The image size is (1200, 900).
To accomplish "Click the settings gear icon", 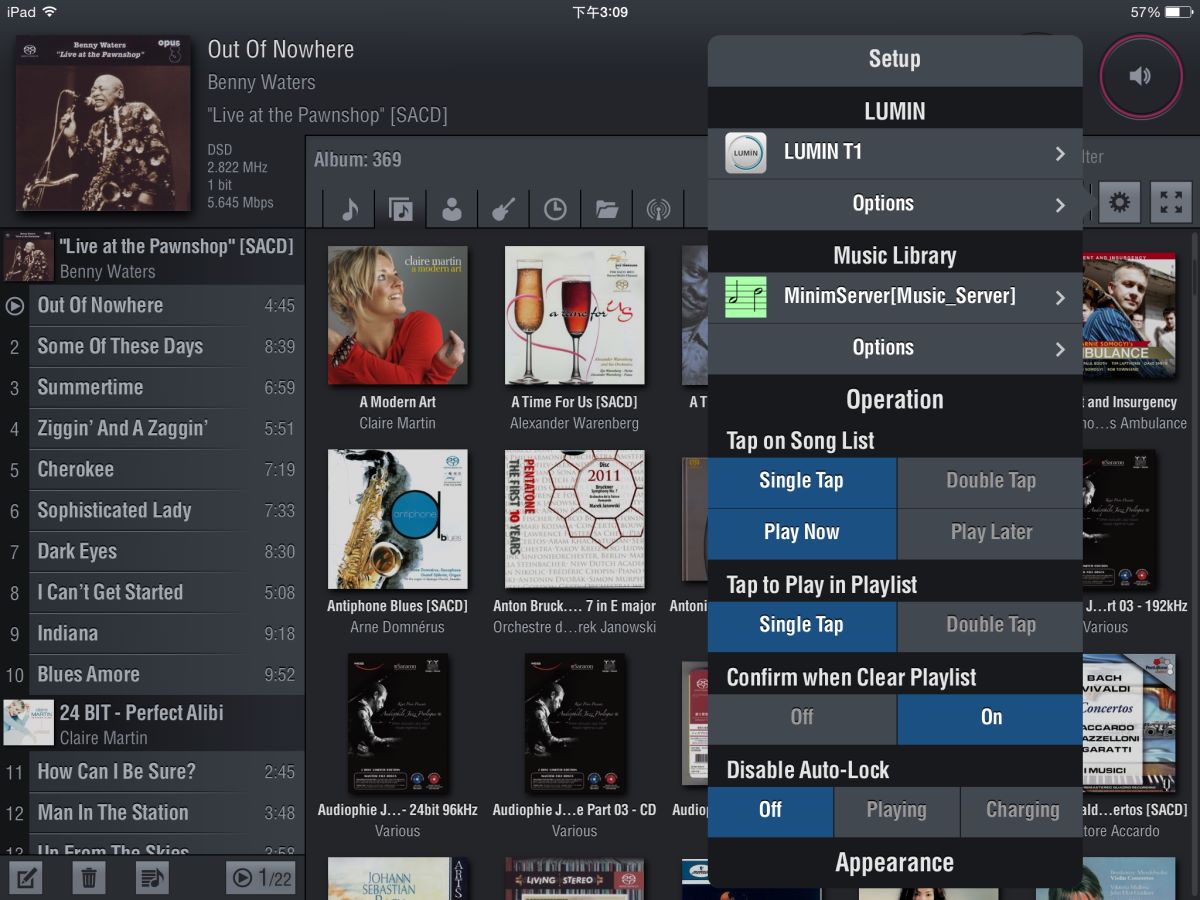I will point(1120,202).
